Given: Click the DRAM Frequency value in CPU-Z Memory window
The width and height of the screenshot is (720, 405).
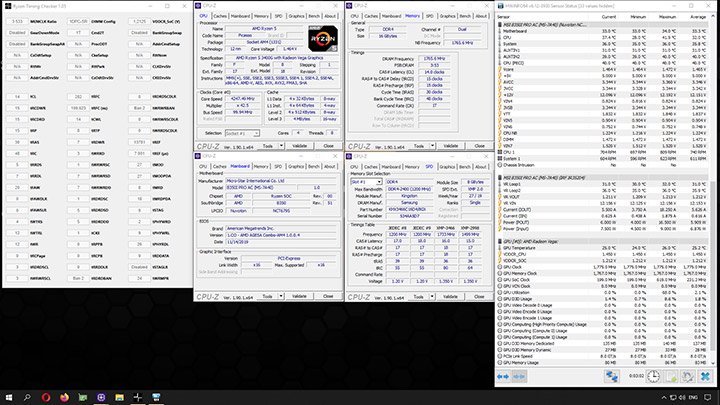Looking at the screenshot, I should (434, 59).
